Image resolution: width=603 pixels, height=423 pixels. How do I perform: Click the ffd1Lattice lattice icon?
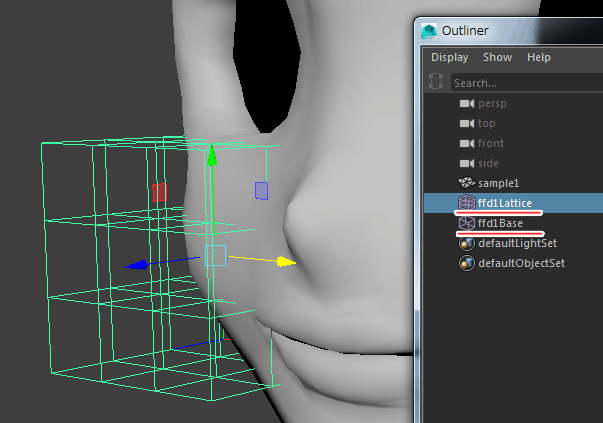[466, 203]
